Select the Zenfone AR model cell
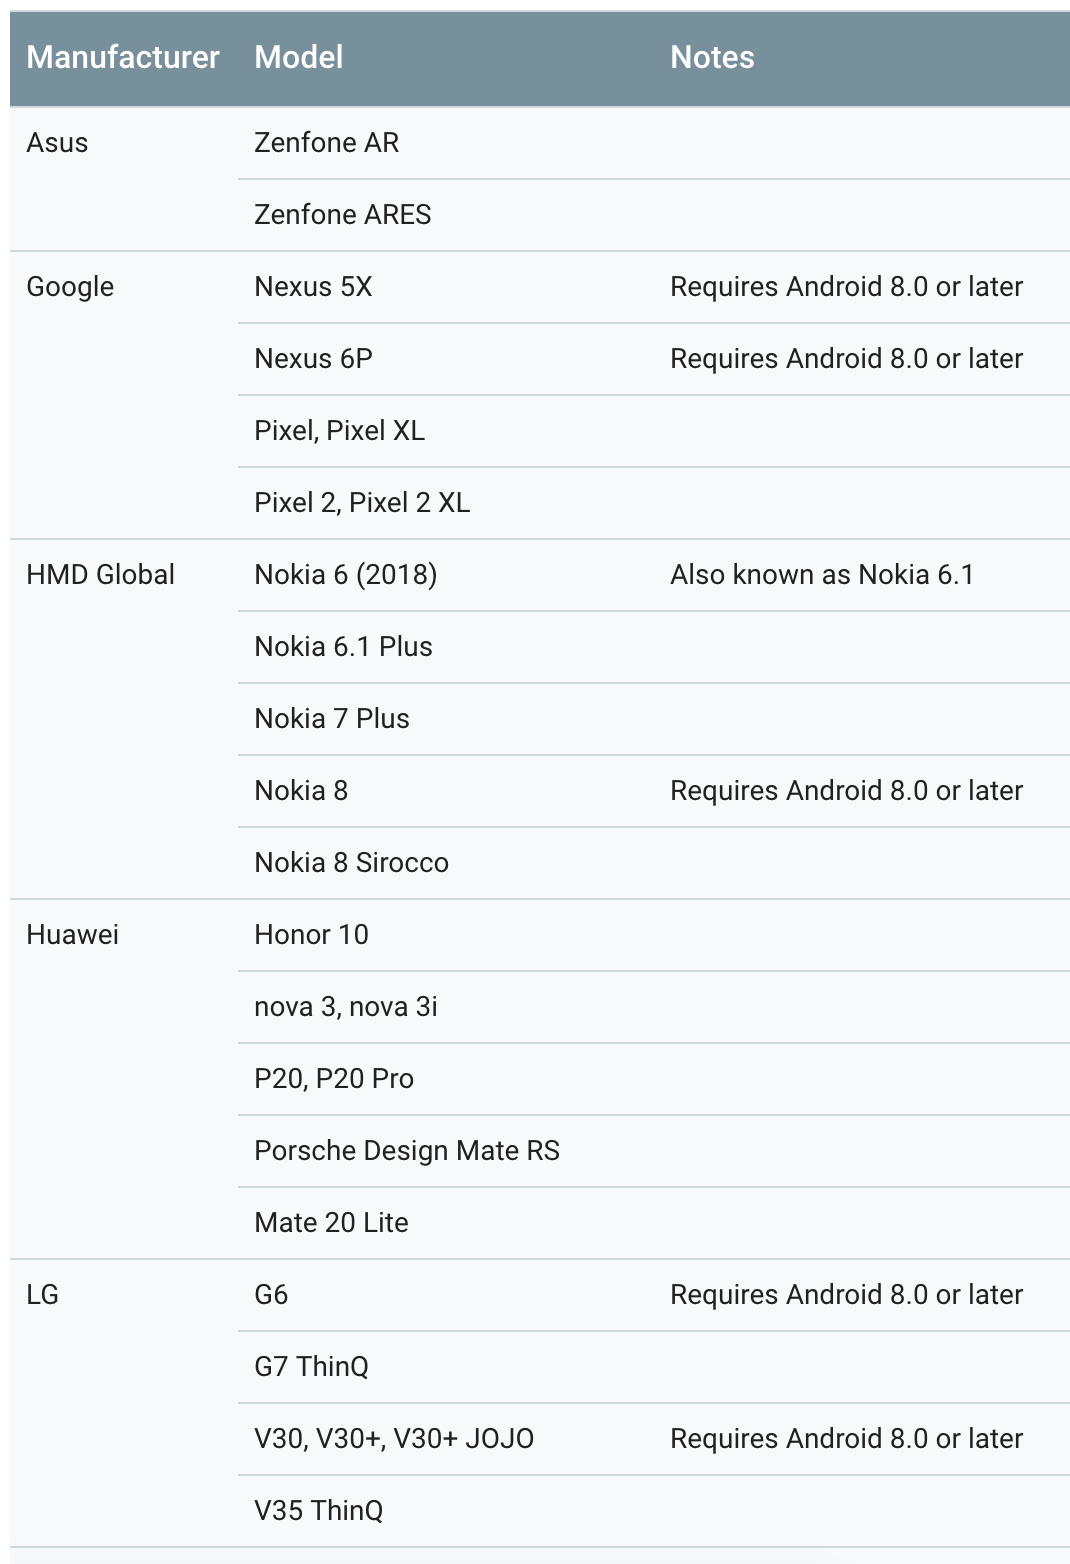This screenshot has height=1564, width=1070. (x=326, y=143)
